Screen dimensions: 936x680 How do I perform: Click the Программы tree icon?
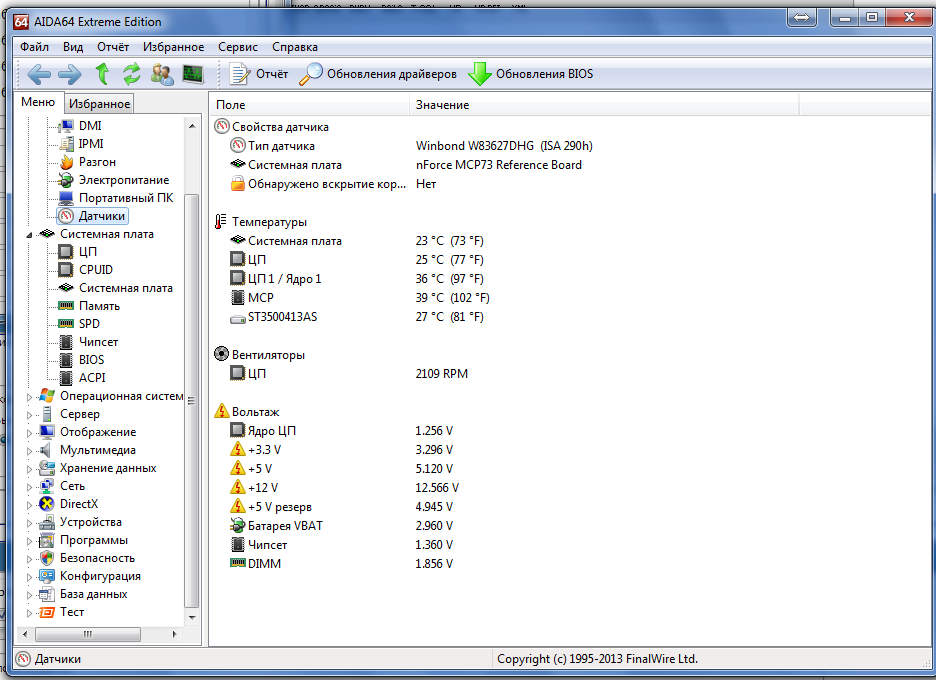click(x=47, y=540)
